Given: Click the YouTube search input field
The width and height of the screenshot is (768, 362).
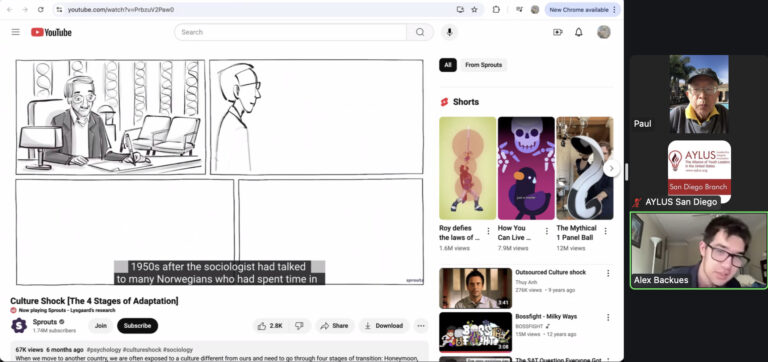Looking at the screenshot, I should [x=290, y=32].
